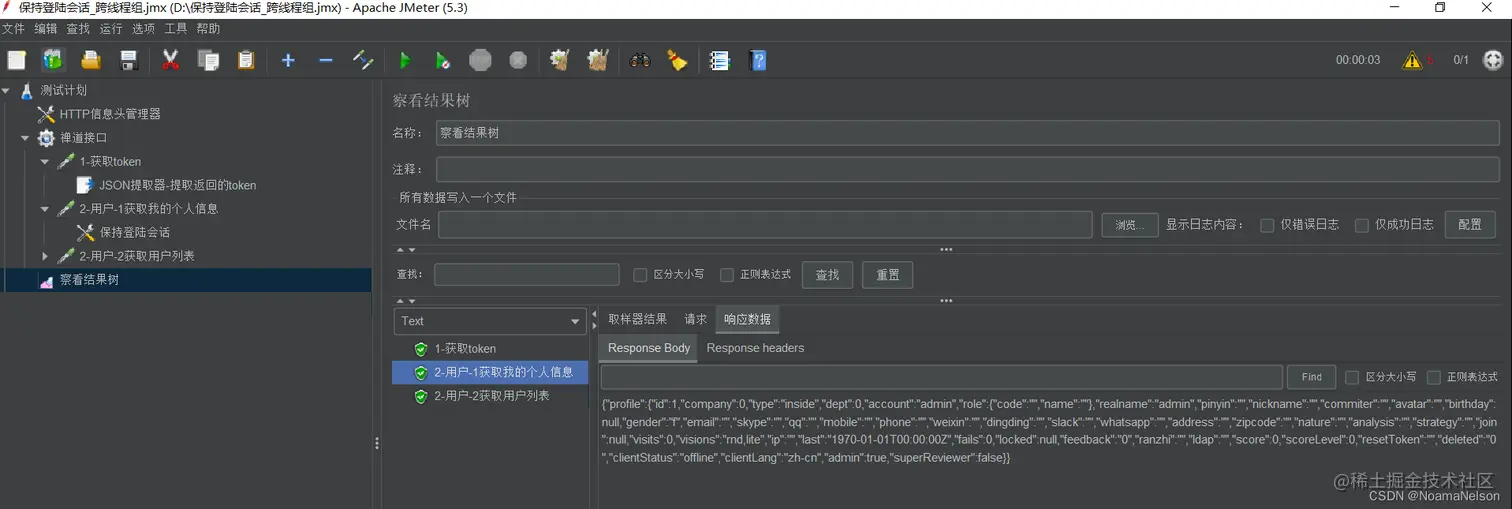Click the Toggle enable/disable toolbar icon
Viewport: 1512px width, 509px height.
tap(363, 60)
